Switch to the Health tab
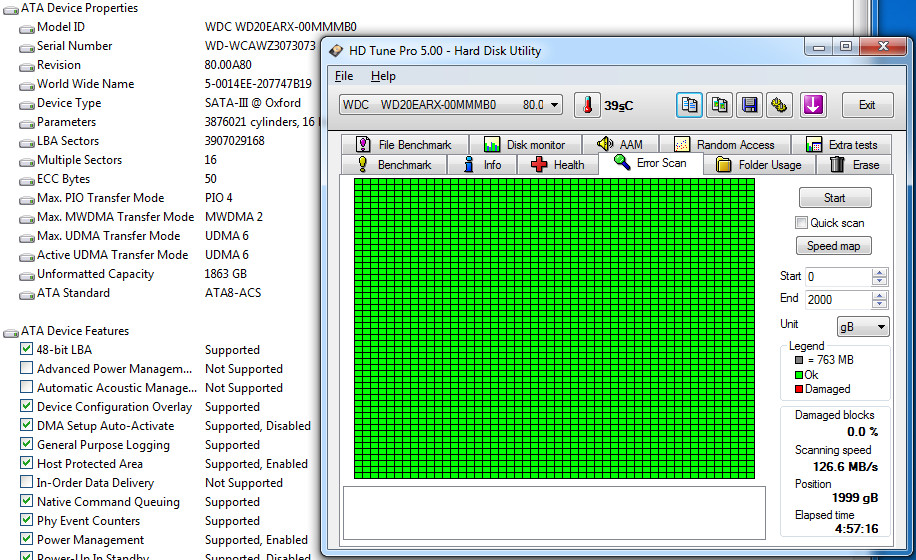The width and height of the screenshot is (916, 560). pos(558,165)
